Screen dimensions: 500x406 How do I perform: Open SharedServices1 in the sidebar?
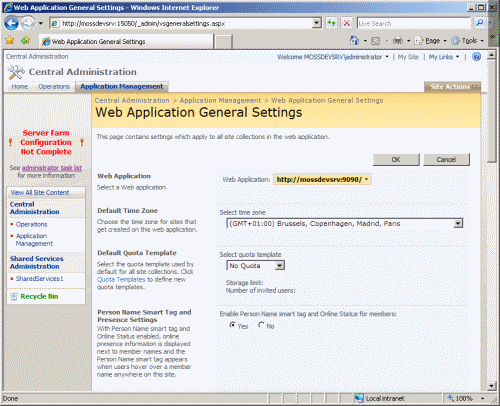coord(39,278)
